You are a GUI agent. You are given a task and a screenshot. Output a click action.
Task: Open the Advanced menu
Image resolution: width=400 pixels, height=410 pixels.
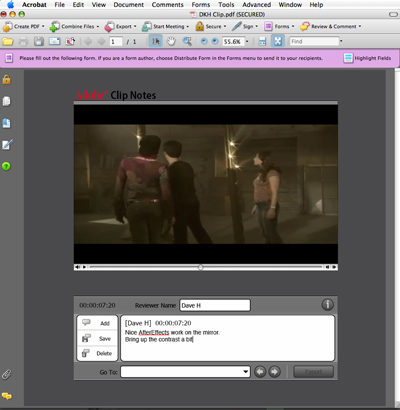coord(256,5)
